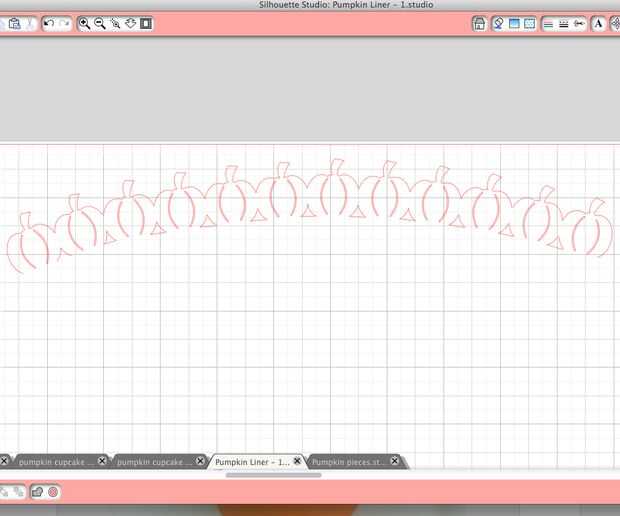Open the Line Color window icon
Image resolution: width=620 pixels, height=516 pixels.
click(548, 24)
